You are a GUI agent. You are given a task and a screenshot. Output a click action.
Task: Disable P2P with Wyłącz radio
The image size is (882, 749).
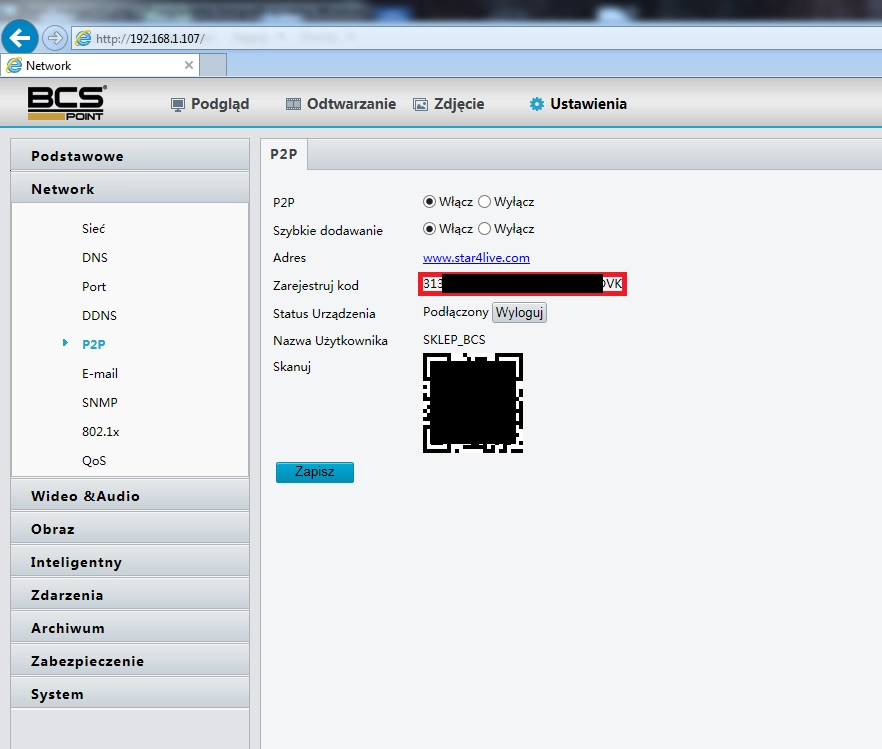pyautogui.click(x=484, y=201)
